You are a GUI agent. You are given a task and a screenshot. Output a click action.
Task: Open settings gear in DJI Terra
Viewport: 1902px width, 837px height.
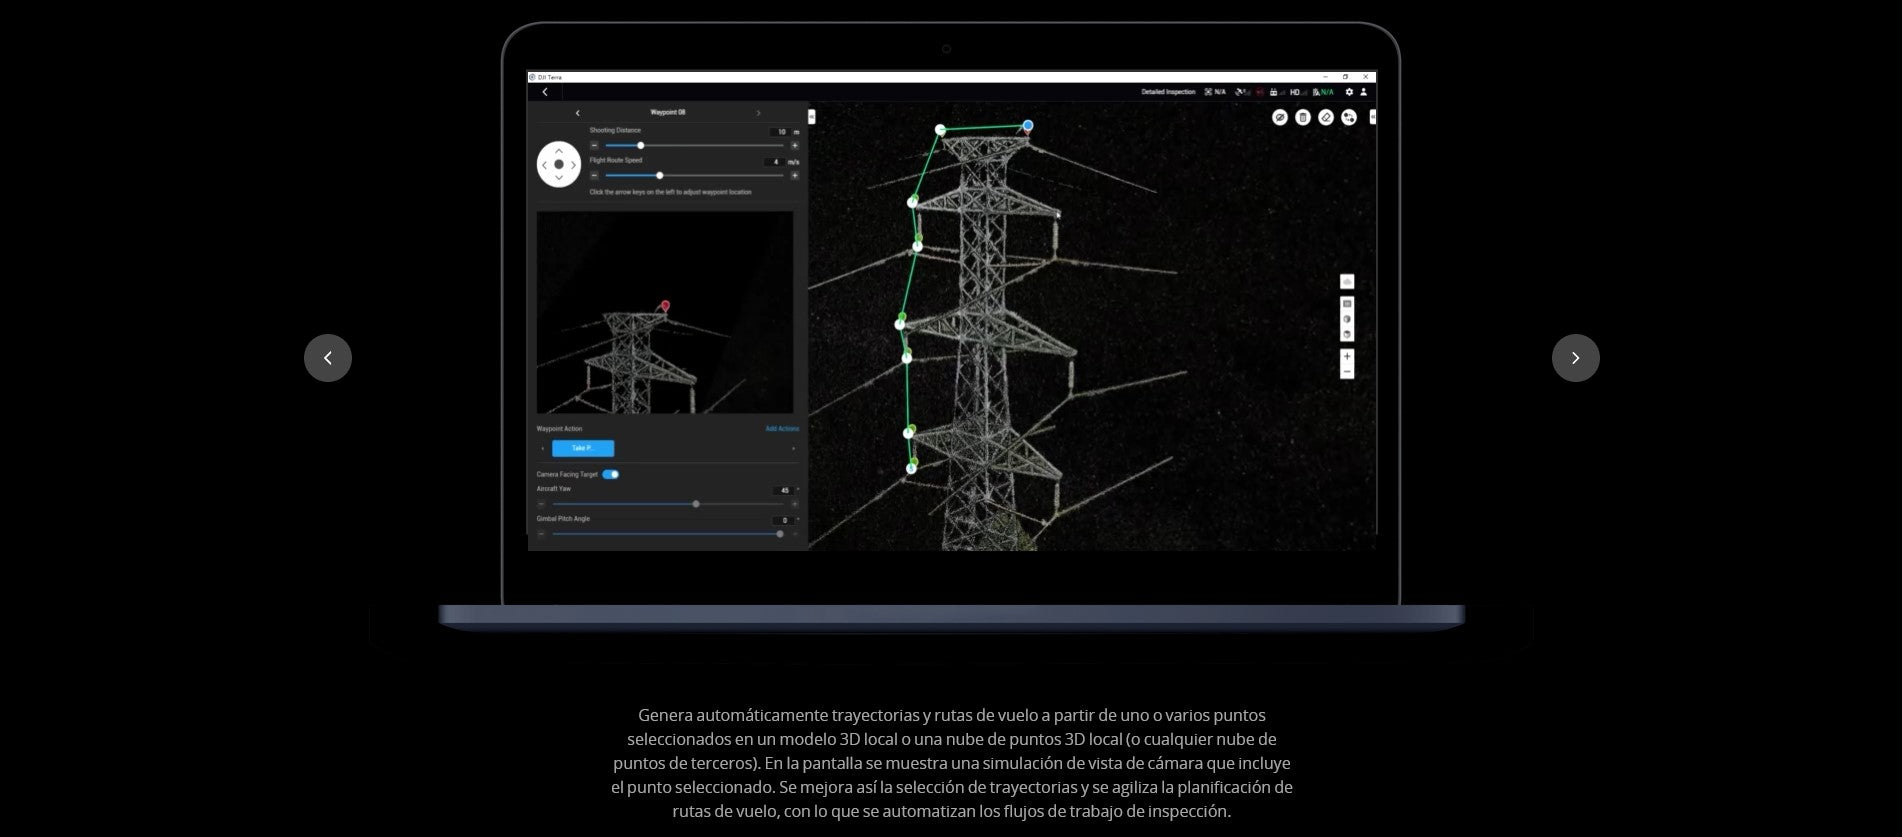coord(1349,92)
